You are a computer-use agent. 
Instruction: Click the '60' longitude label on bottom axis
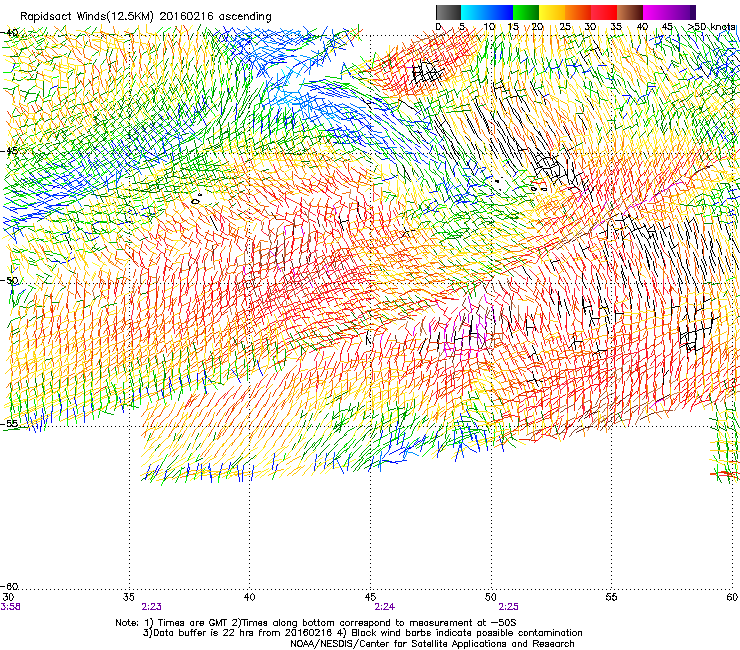(x=732, y=597)
